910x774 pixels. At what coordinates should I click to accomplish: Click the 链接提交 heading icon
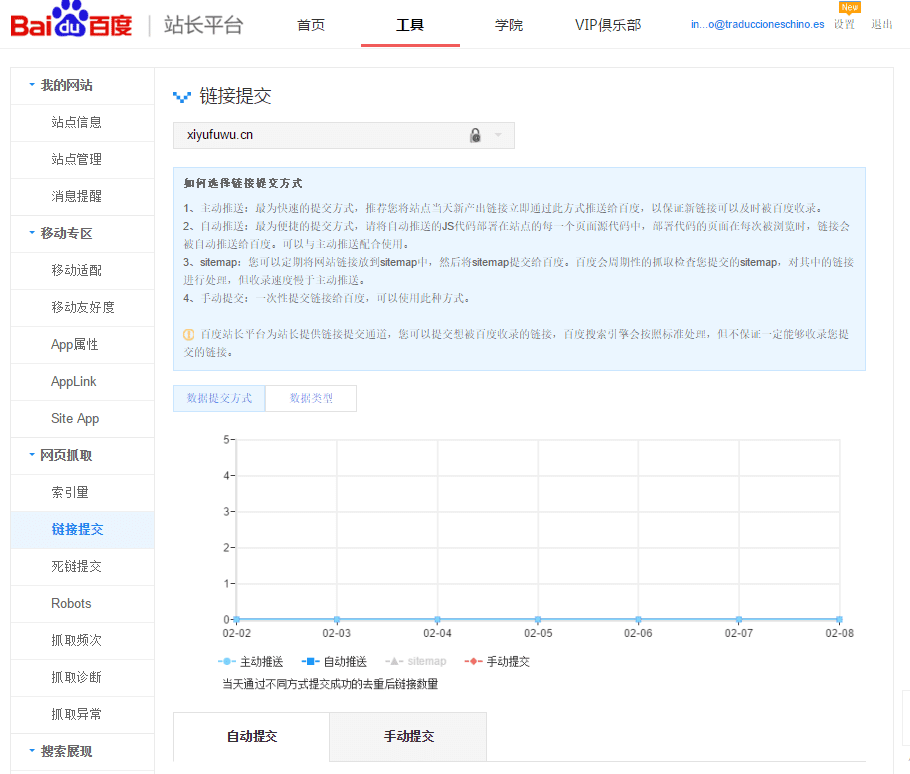point(182,97)
